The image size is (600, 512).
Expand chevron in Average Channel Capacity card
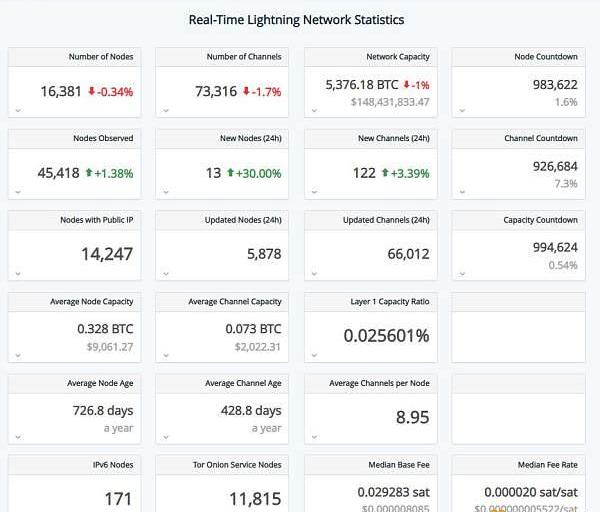coord(166,355)
